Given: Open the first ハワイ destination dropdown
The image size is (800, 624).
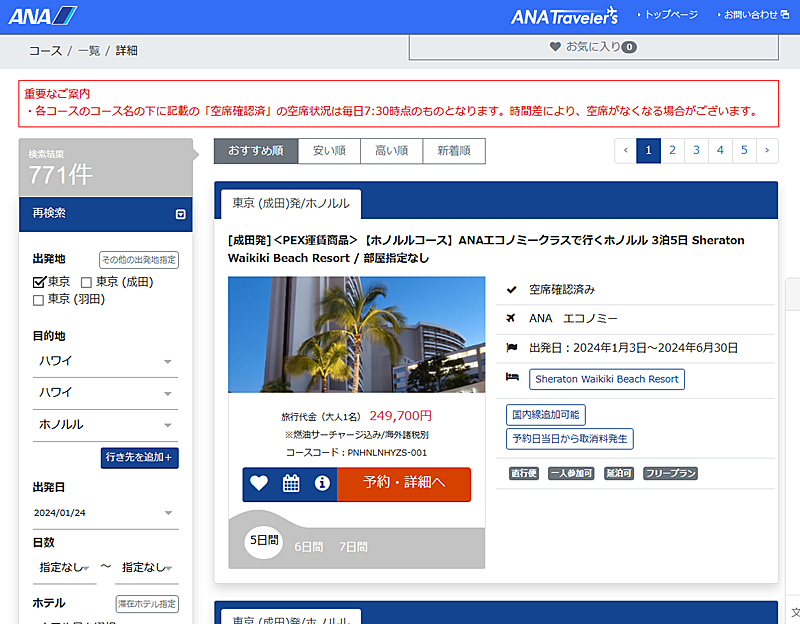Looking at the screenshot, I should (x=106, y=361).
